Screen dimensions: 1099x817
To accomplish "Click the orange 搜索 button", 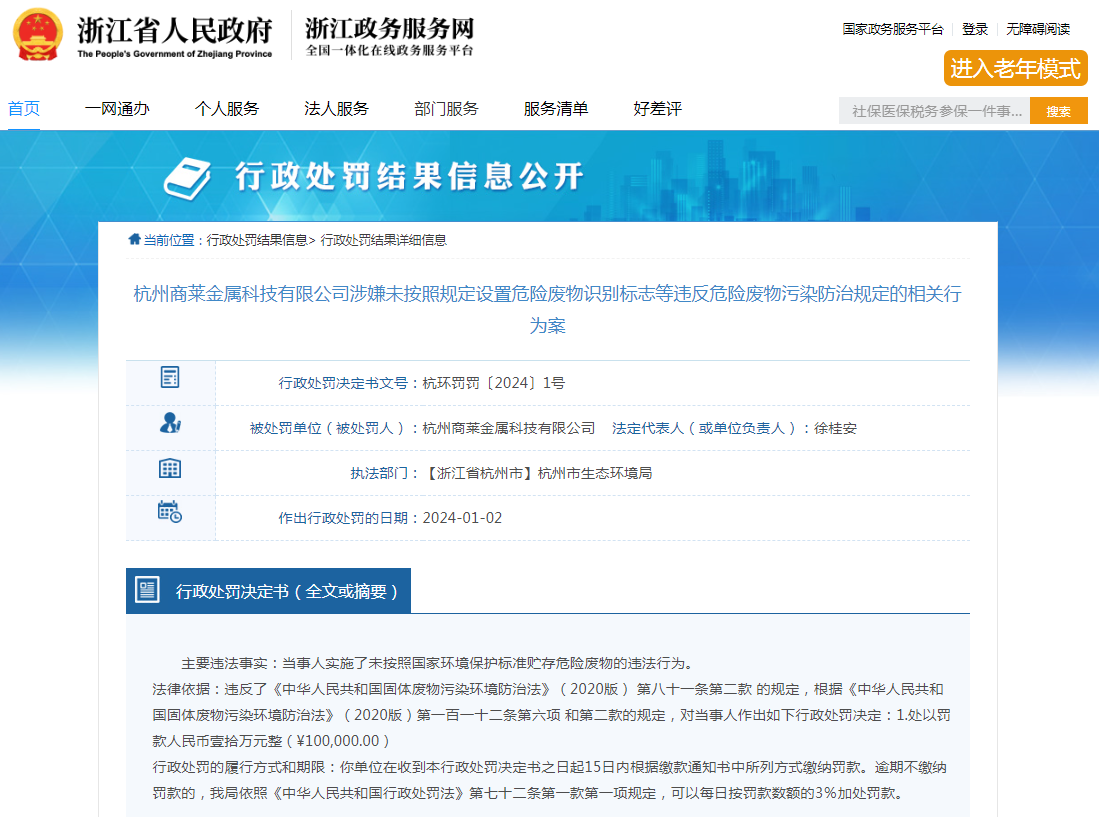I will (1058, 111).
